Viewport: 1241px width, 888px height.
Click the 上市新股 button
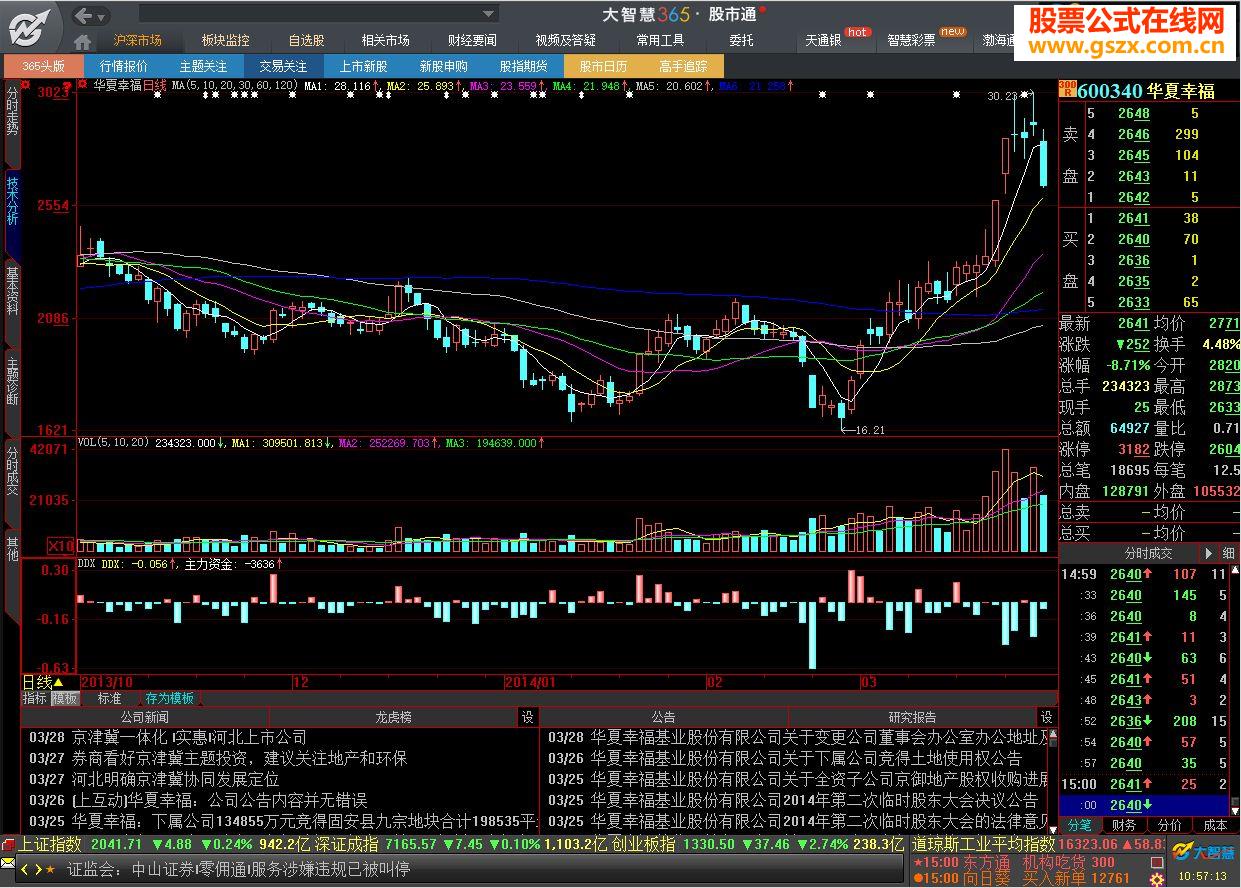[364, 67]
